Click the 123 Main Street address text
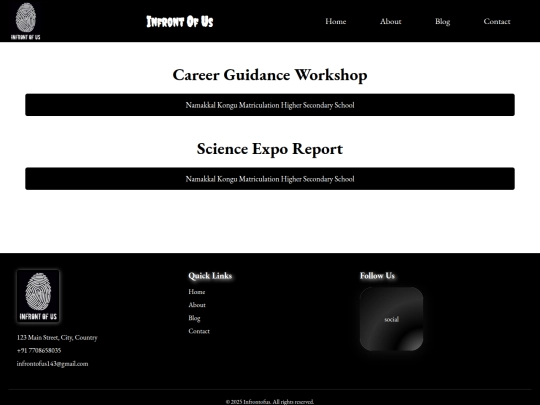 [57, 338]
